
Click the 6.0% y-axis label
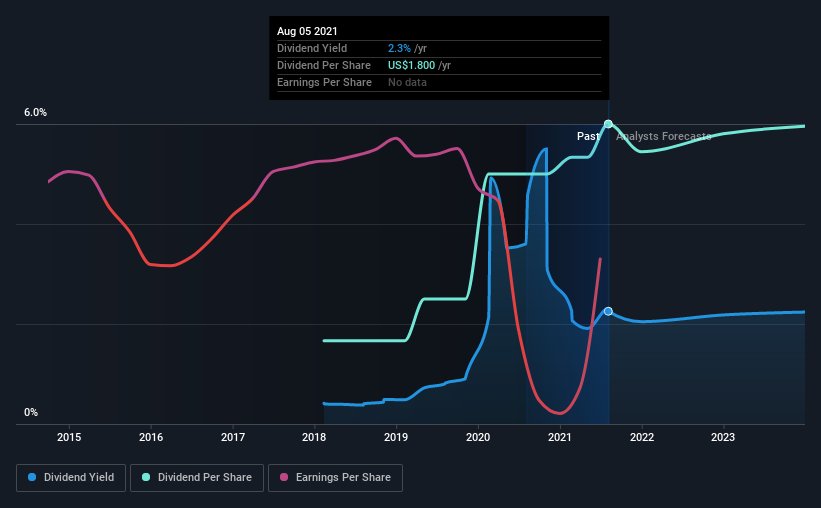point(35,113)
